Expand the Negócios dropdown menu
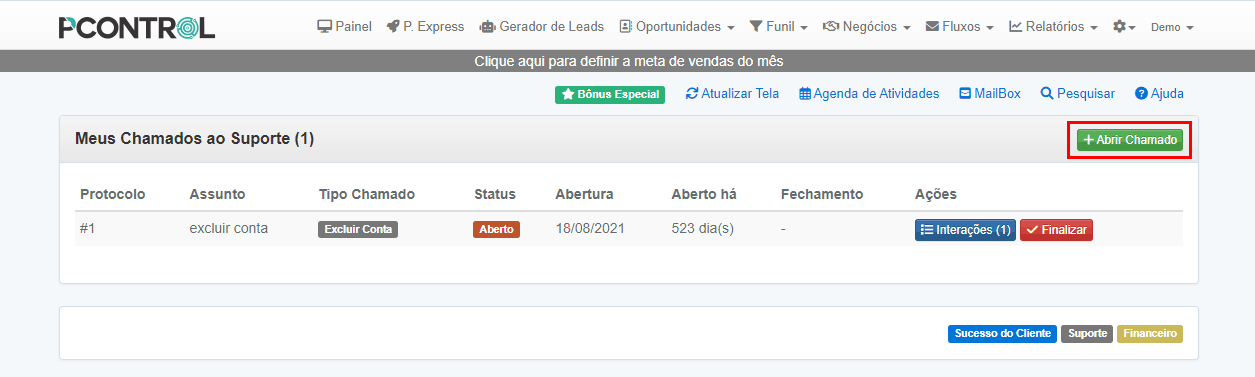 pos(866,27)
